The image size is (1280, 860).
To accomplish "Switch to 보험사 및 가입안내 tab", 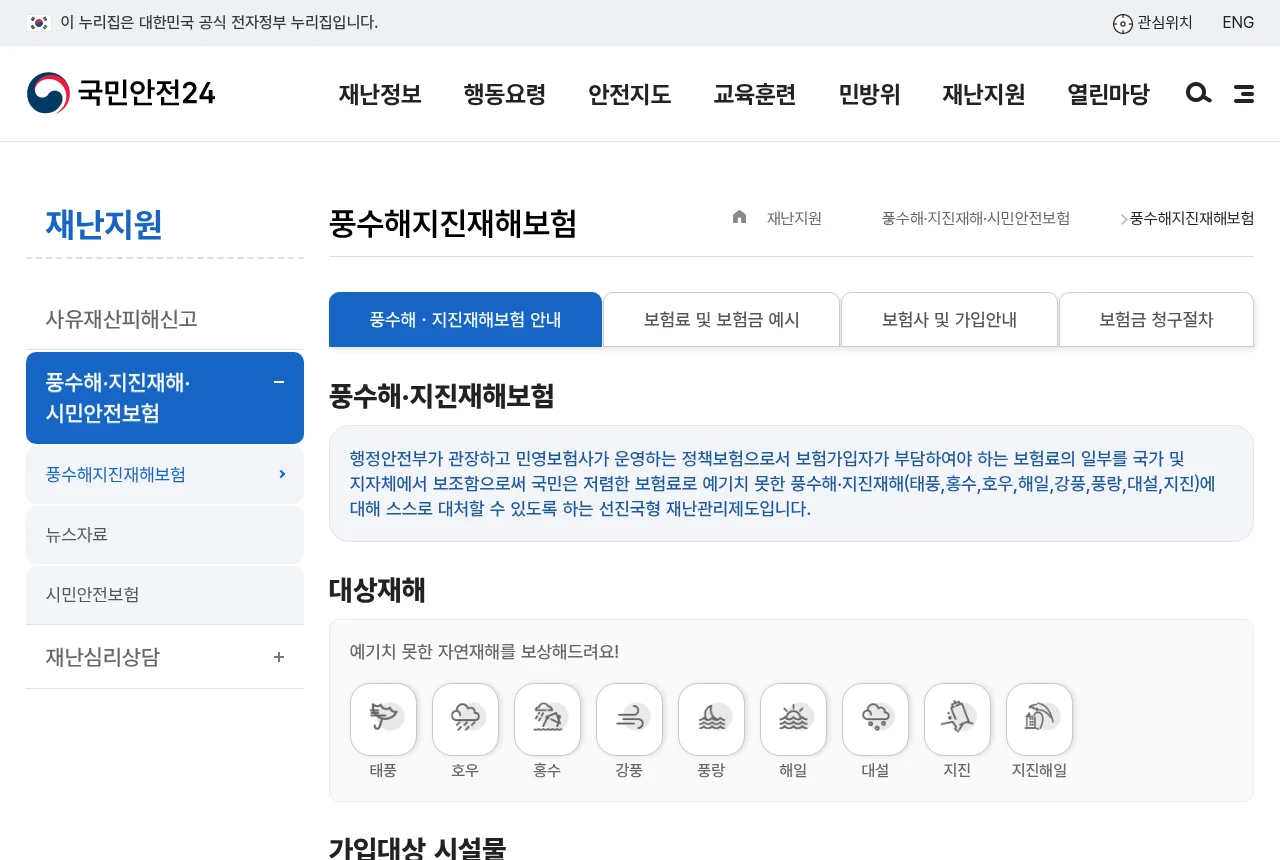I will point(950,320).
